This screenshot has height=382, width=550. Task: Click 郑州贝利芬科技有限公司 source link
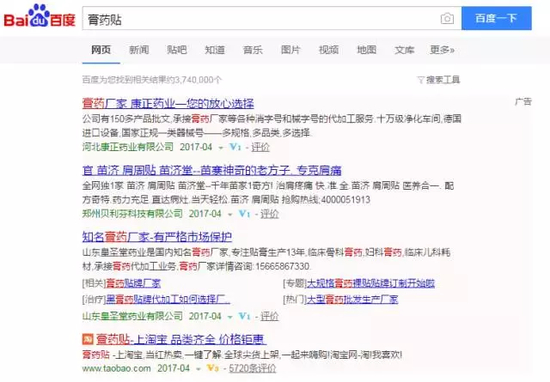[x=133, y=213]
